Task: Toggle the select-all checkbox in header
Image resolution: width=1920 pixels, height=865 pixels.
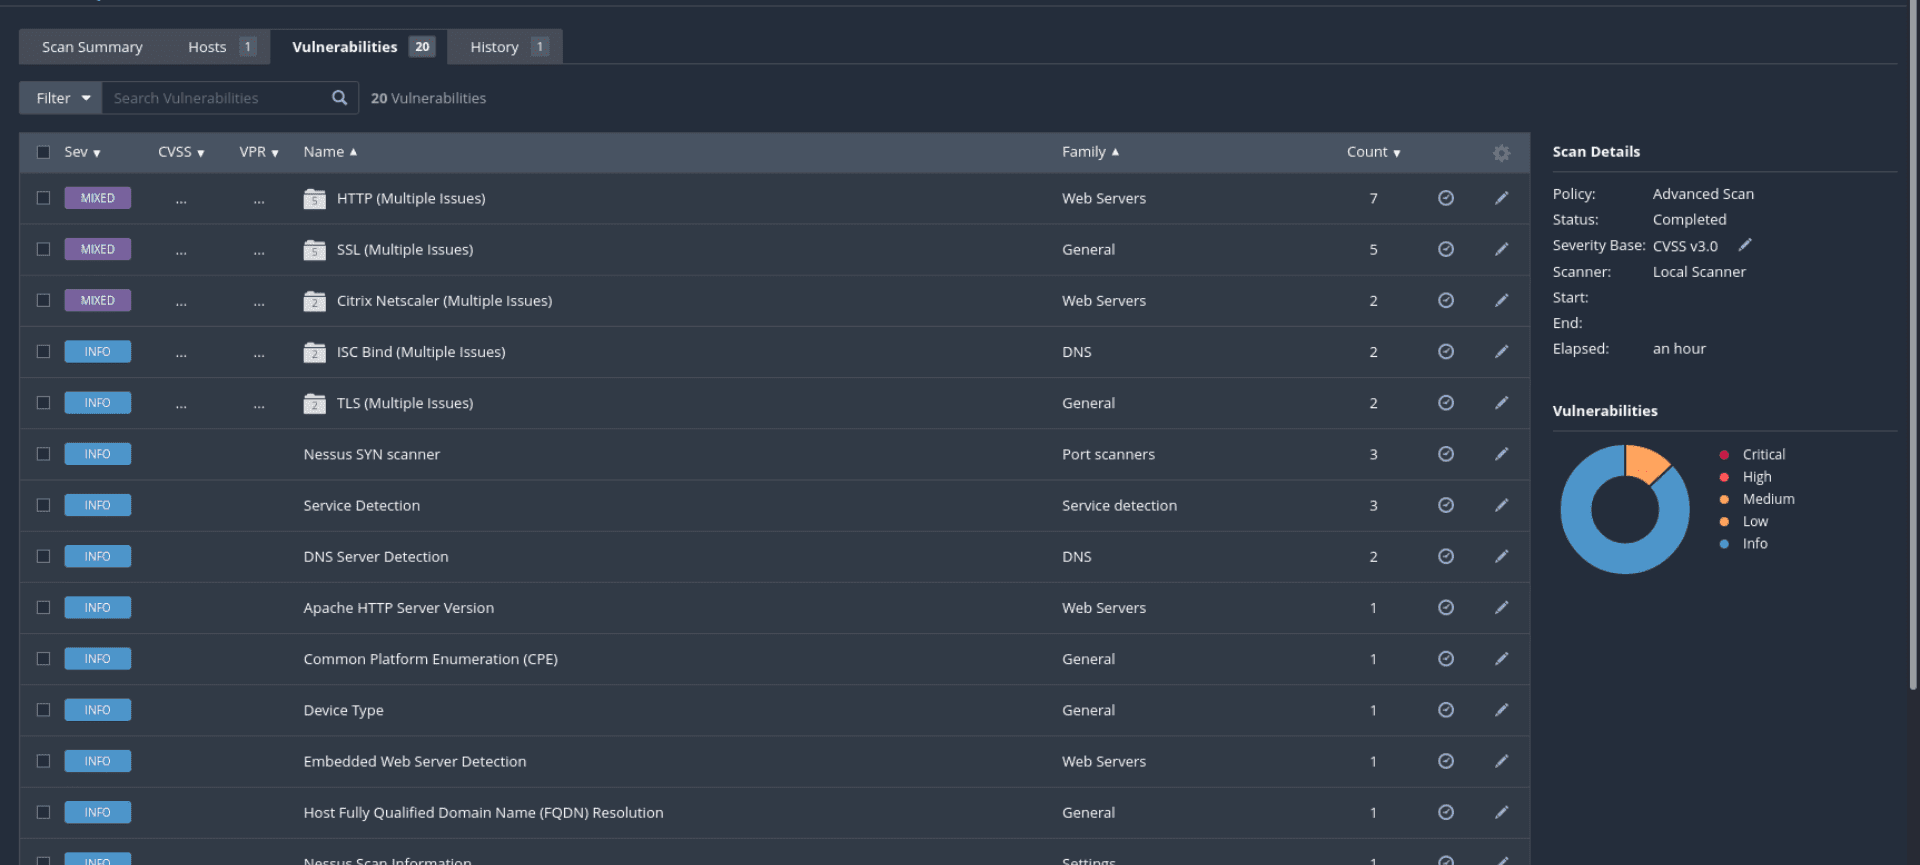Action: point(43,152)
